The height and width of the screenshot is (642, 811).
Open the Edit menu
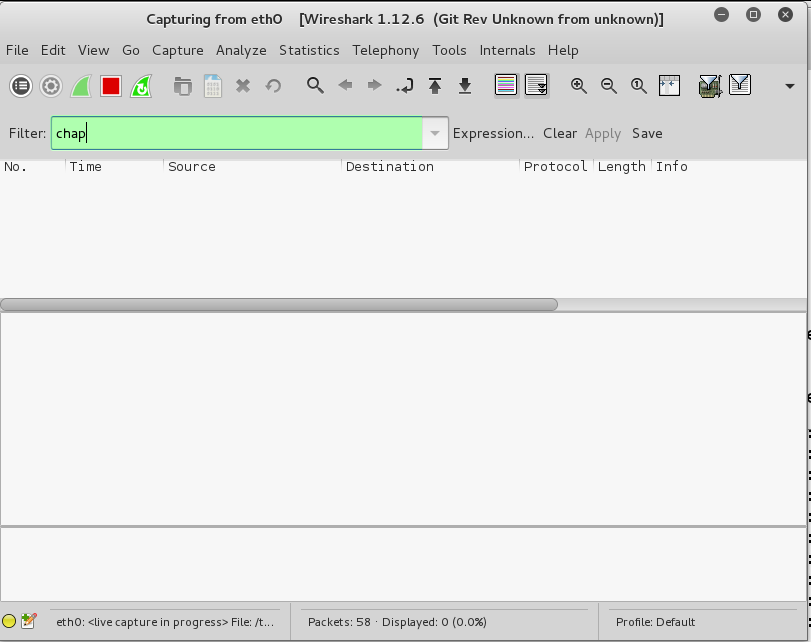[x=53, y=50]
